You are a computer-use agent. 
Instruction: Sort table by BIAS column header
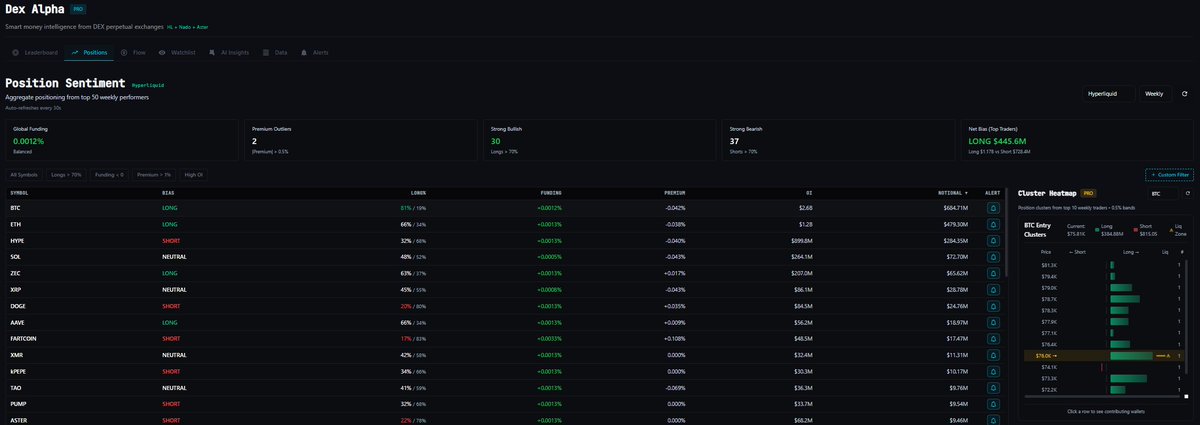pos(168,192)
